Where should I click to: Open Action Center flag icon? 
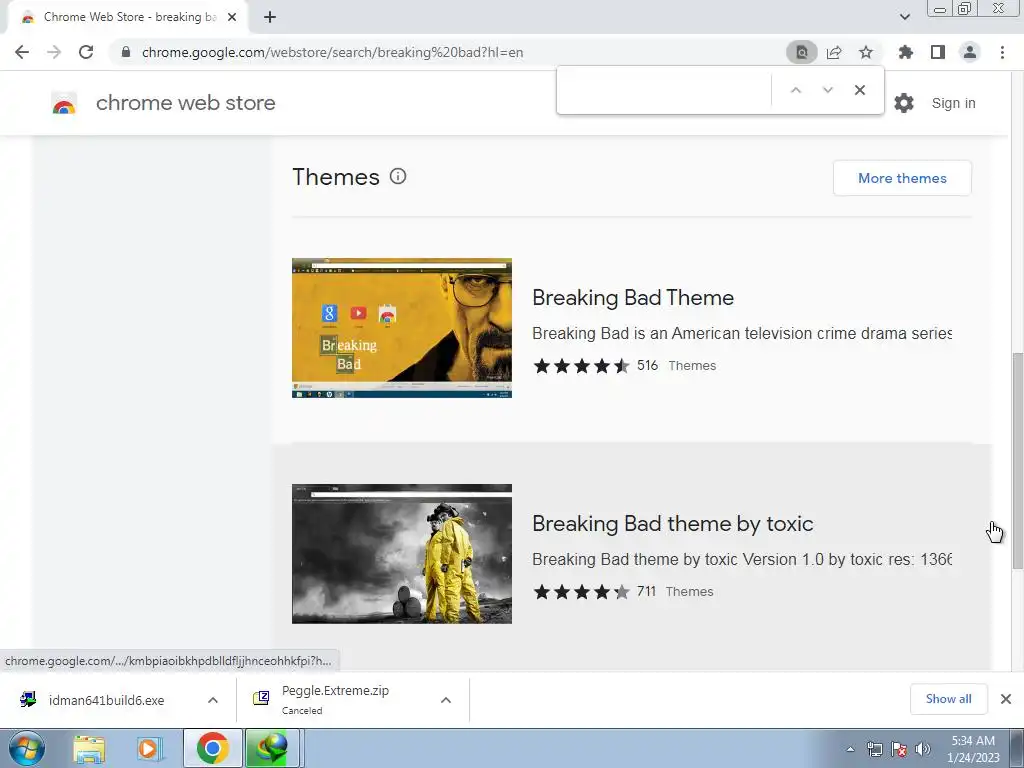tap(899, 749)
